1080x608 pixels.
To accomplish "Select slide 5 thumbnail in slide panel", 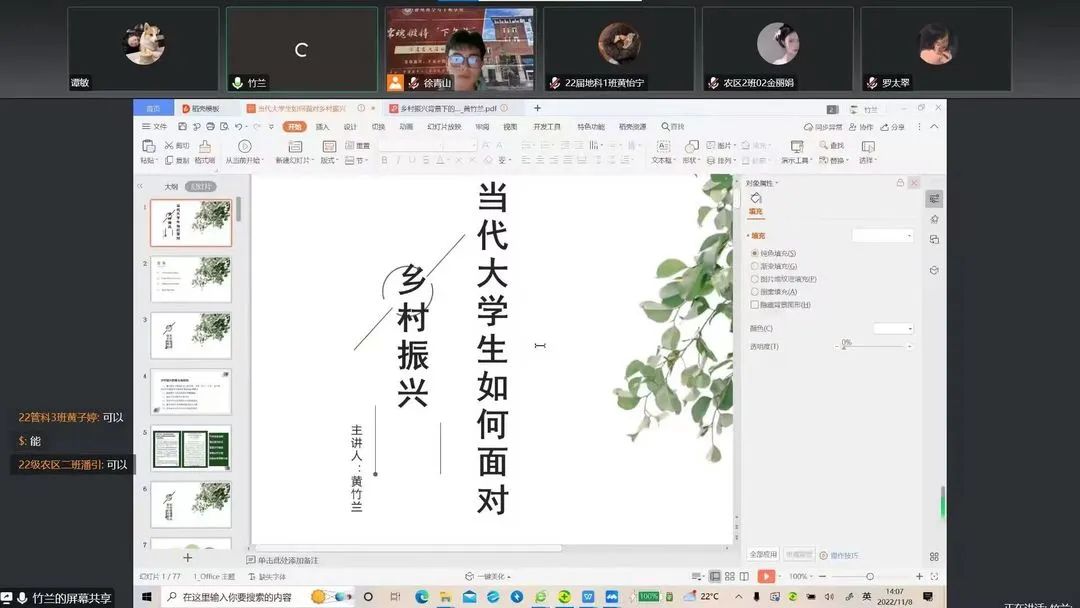I will point(191,448).
